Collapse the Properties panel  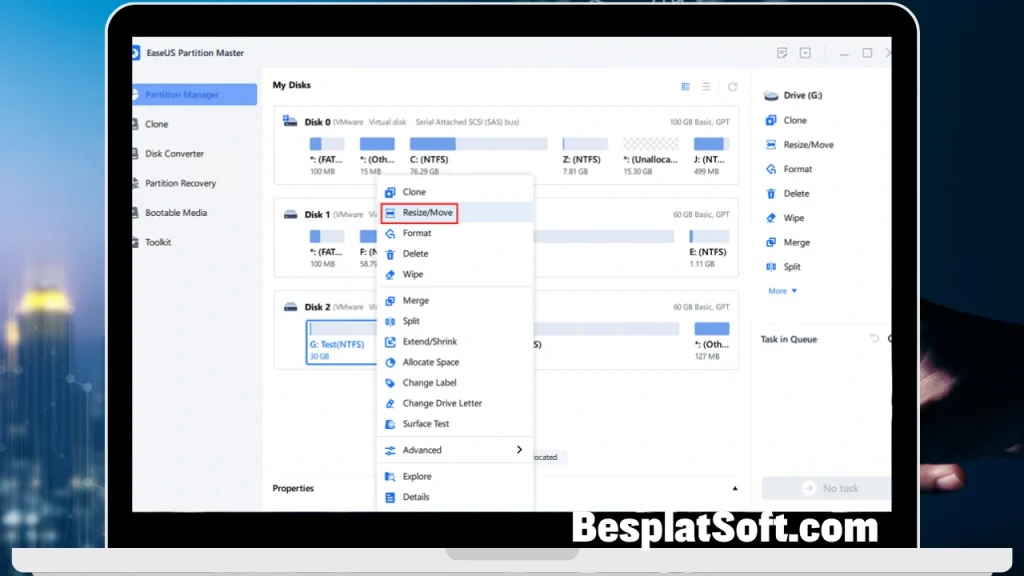(x=735, y=488)
